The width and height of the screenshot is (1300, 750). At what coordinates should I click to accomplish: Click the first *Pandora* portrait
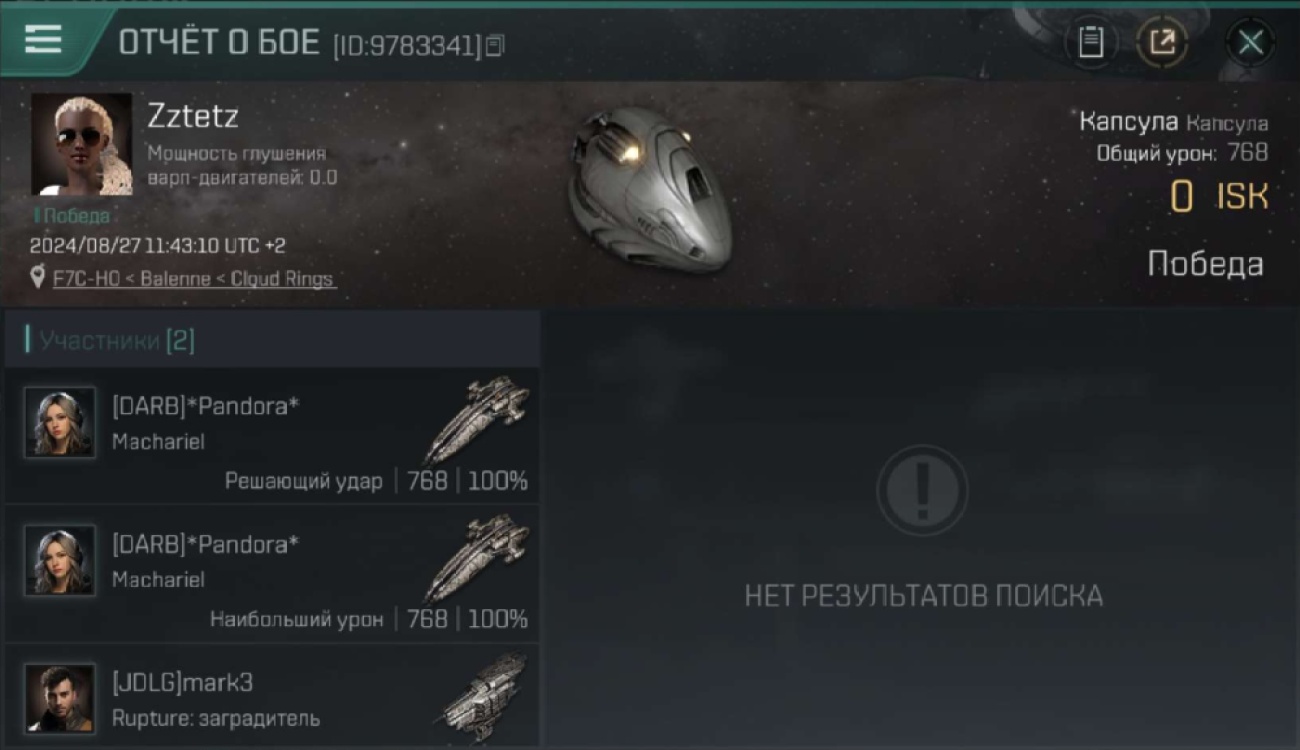[60, 423]
